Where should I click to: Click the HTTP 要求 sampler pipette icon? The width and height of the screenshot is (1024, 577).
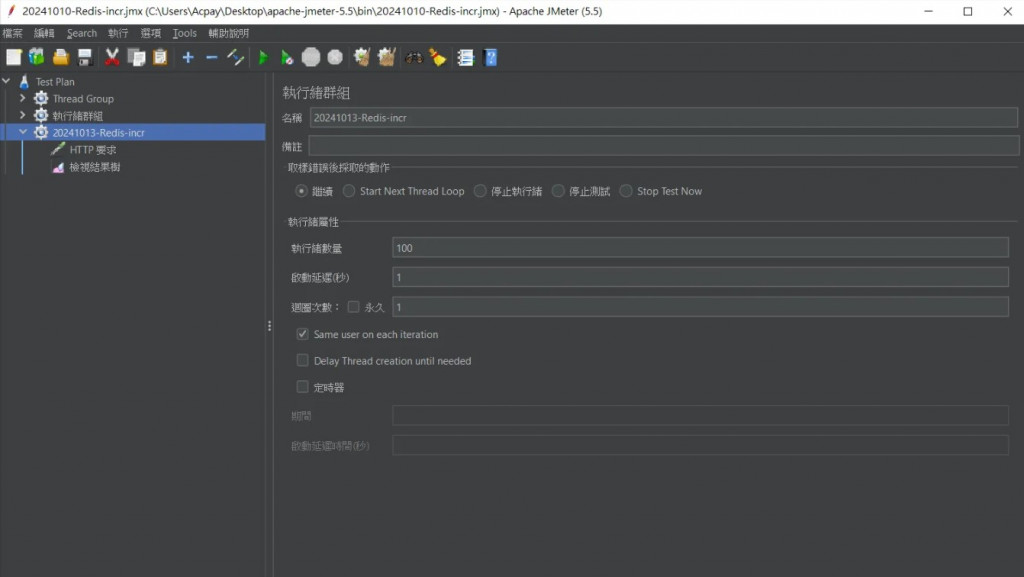(x=58, y=149)
